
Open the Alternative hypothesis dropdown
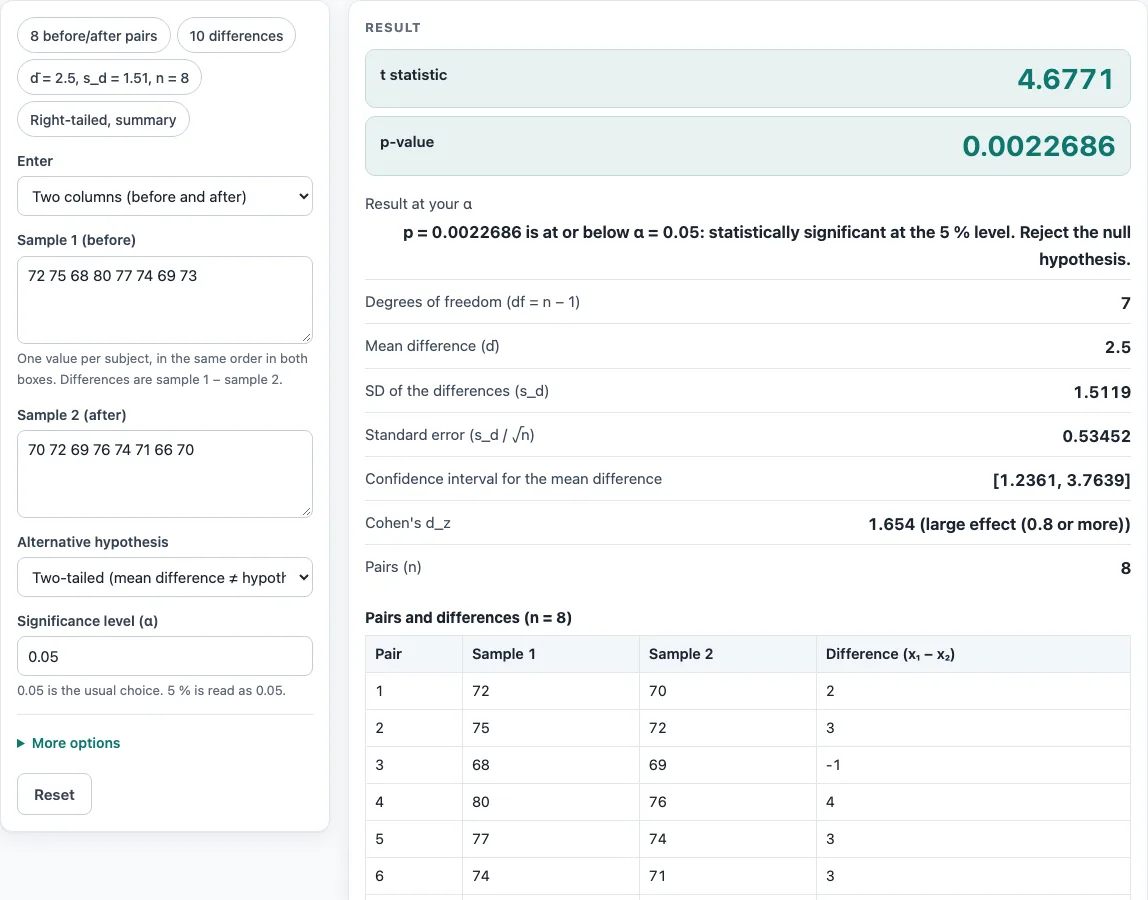(x=165, y=577)
